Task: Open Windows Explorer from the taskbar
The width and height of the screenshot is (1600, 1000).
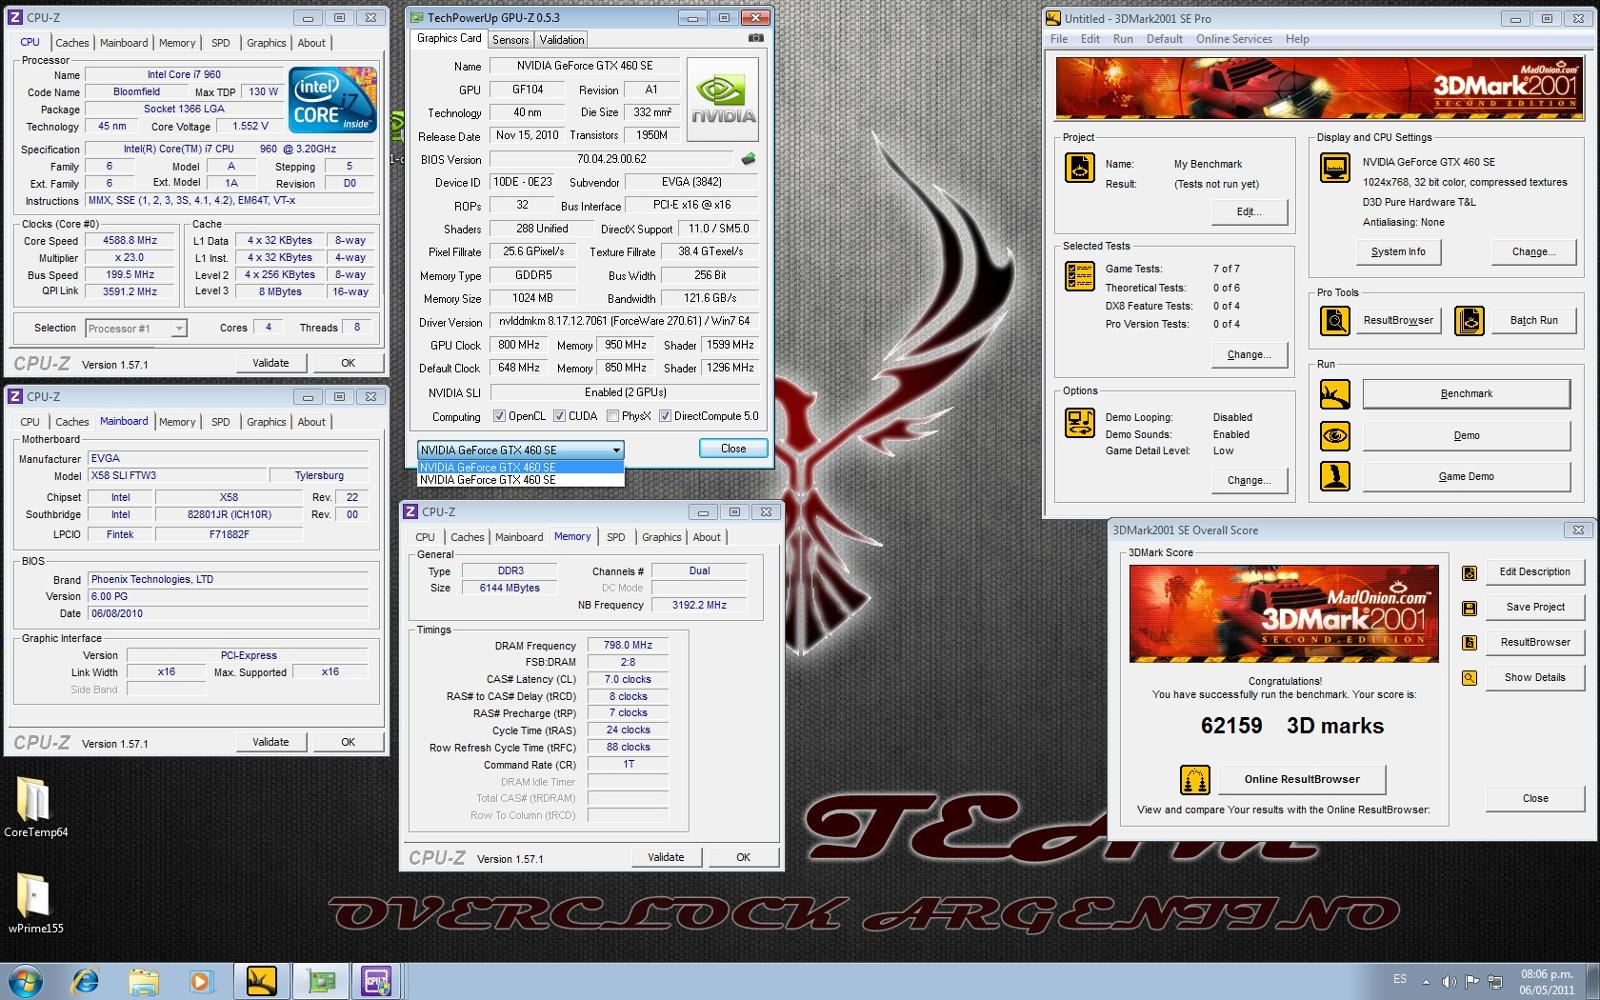Action: point(143,981)
